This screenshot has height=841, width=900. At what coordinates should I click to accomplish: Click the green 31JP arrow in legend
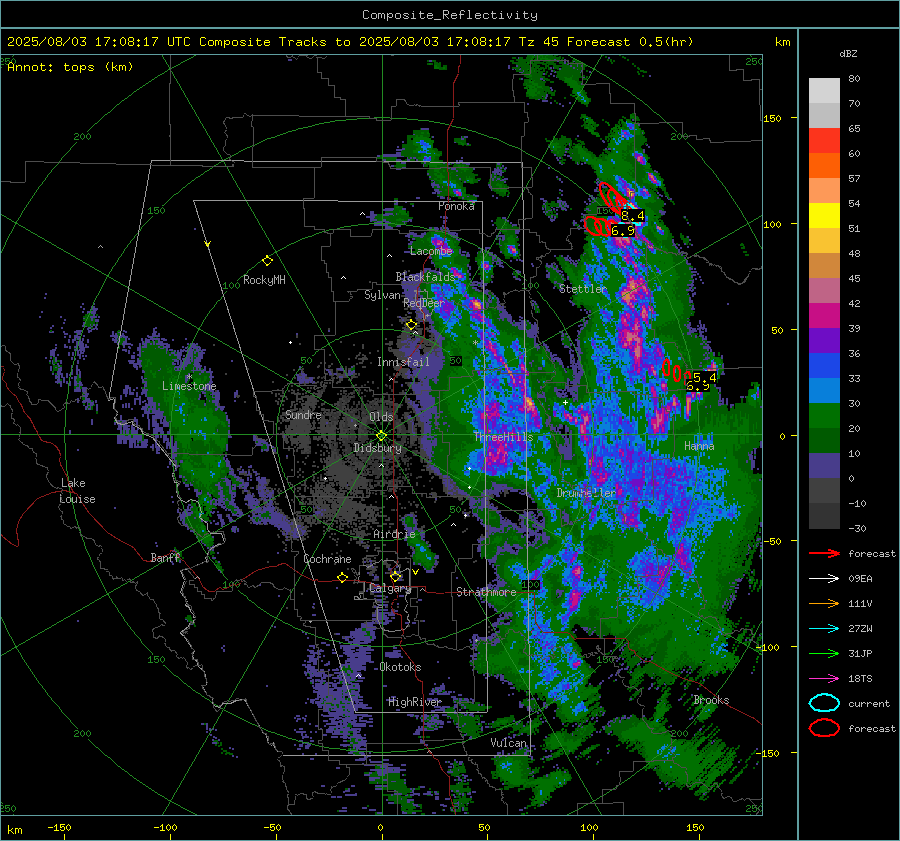coord(824,653)
